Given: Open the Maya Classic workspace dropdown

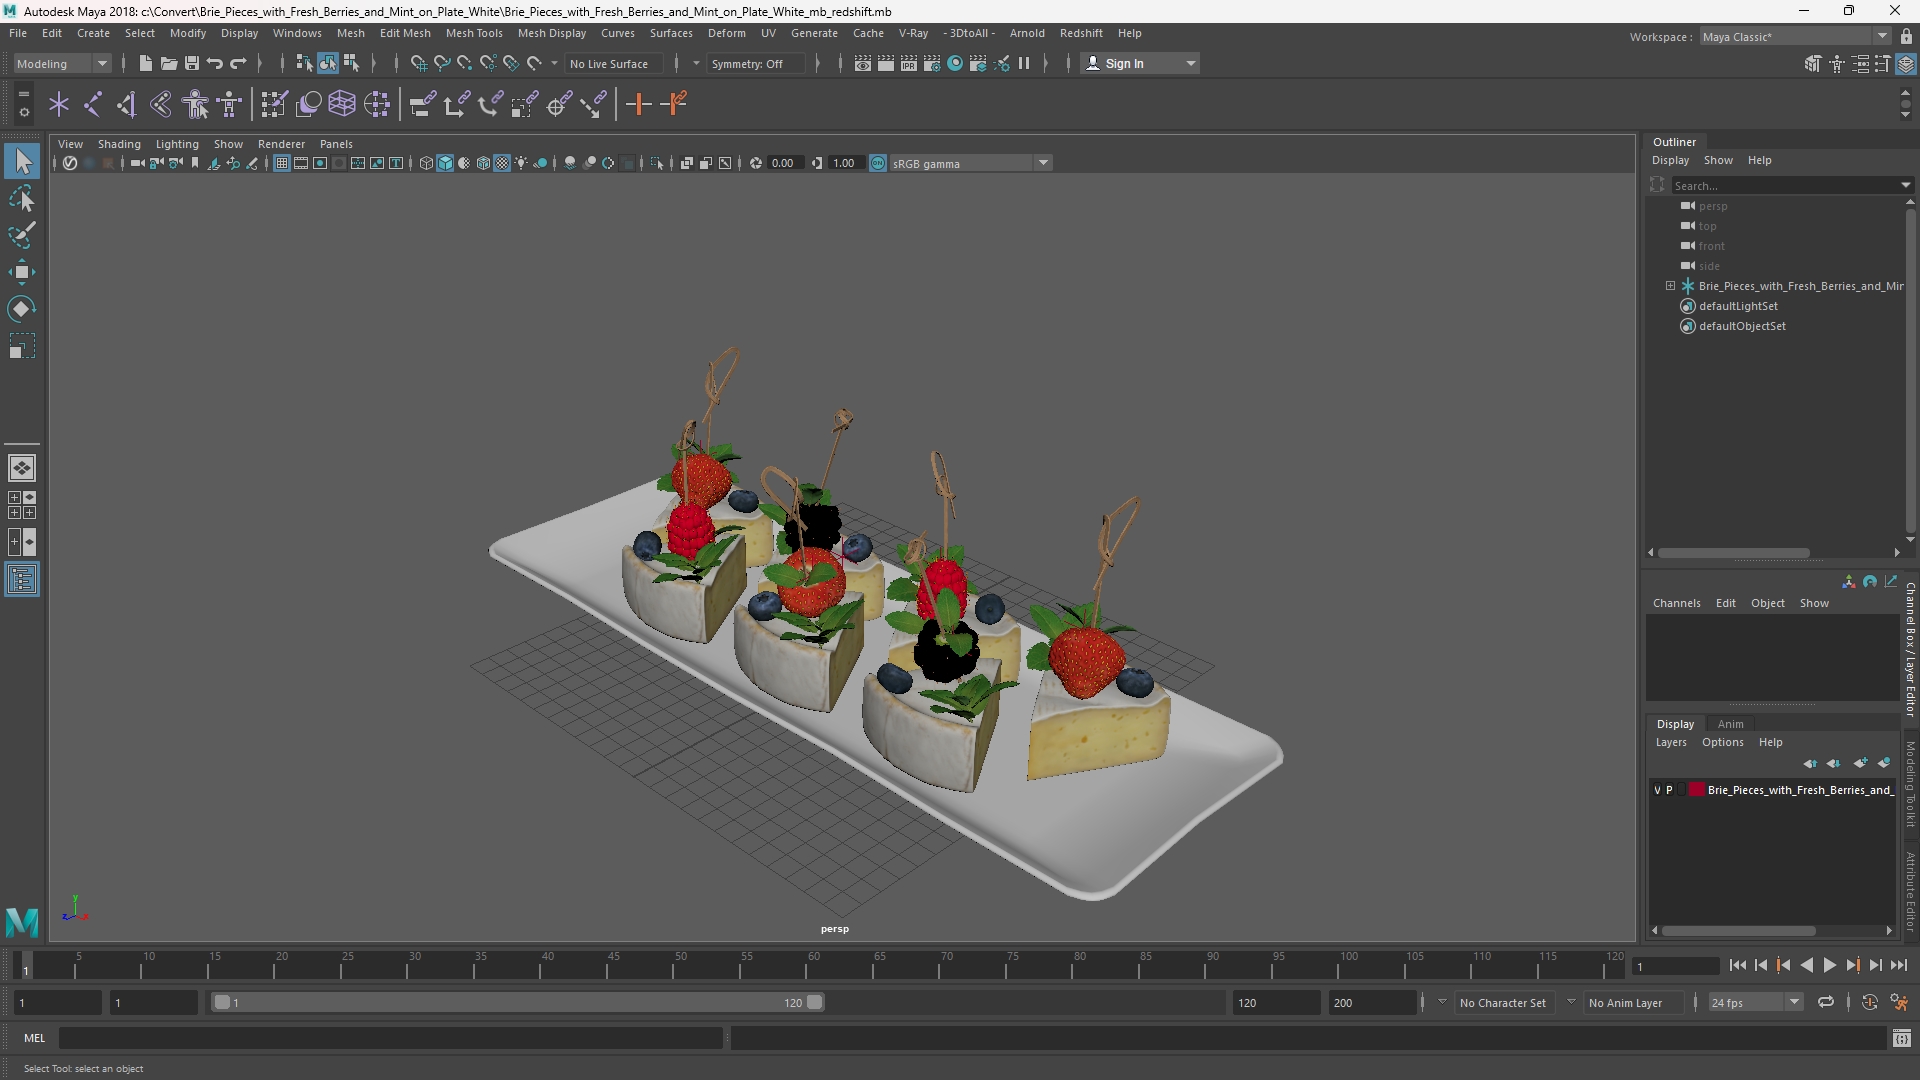Looking at the screenshot, I should (1795, 37).
